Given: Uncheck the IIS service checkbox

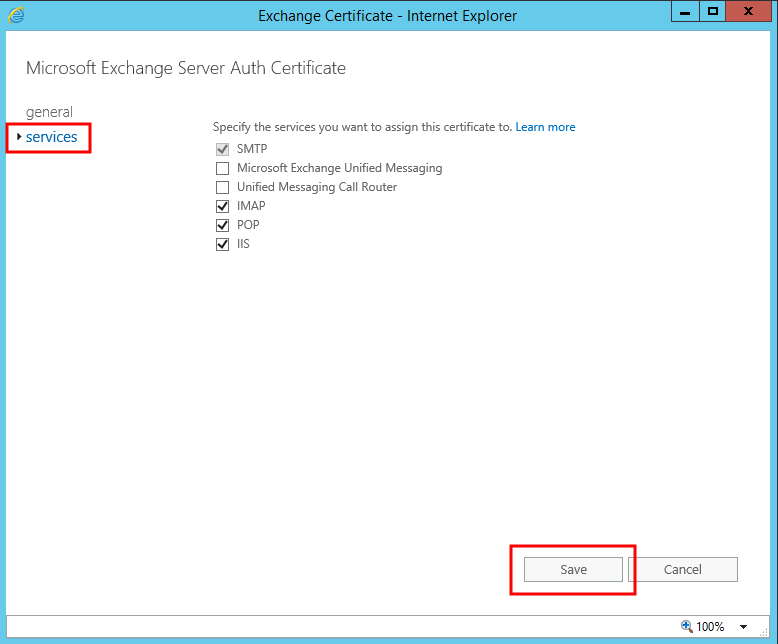Looking at the screenshot, I should coord(222,244).
